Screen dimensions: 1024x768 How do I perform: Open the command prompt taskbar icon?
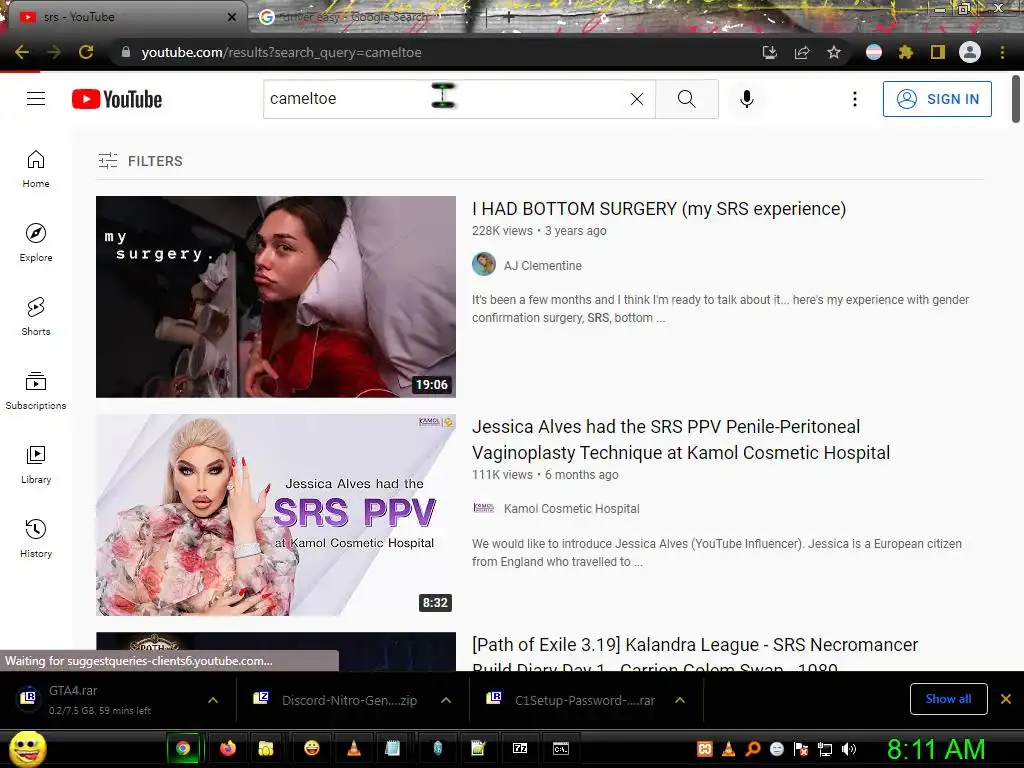pyautogui.click(x=561, y=748)
